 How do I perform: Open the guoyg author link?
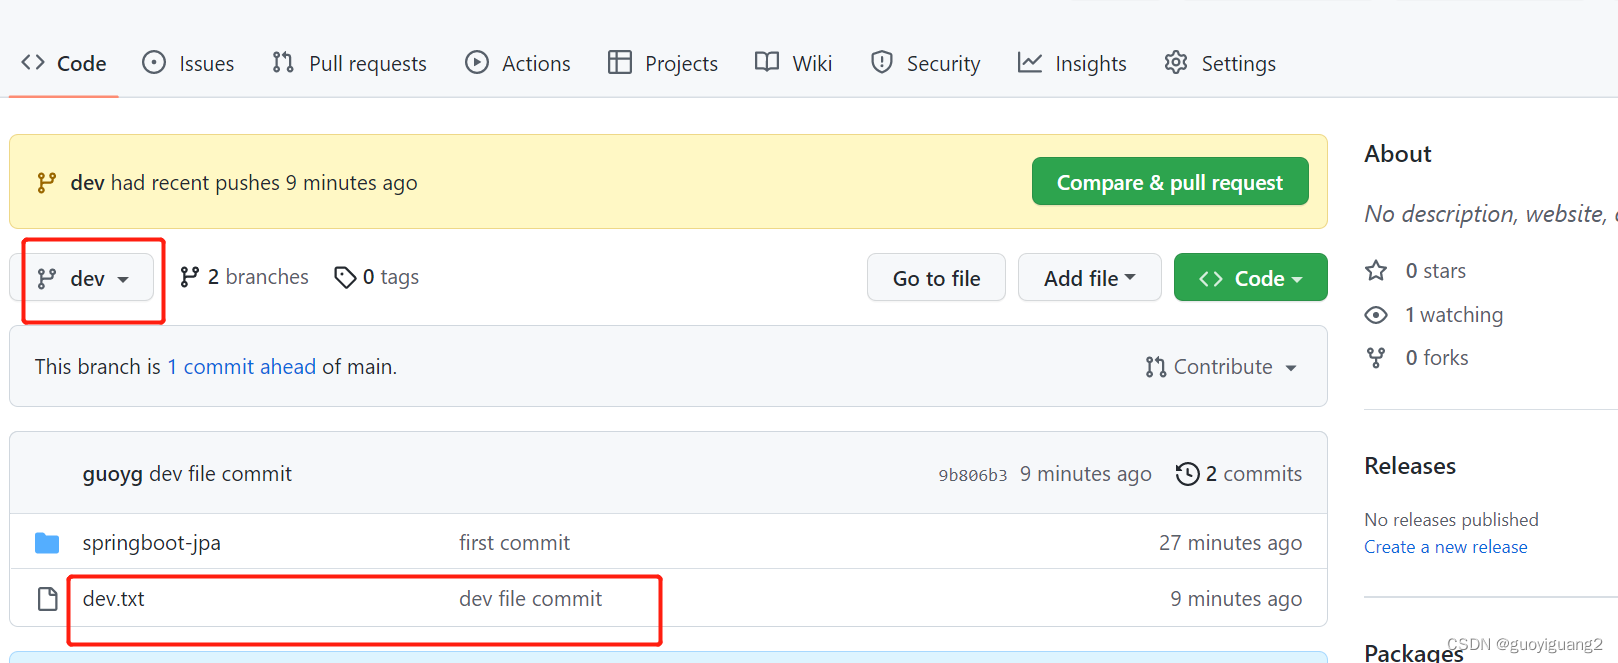point(112,474)
